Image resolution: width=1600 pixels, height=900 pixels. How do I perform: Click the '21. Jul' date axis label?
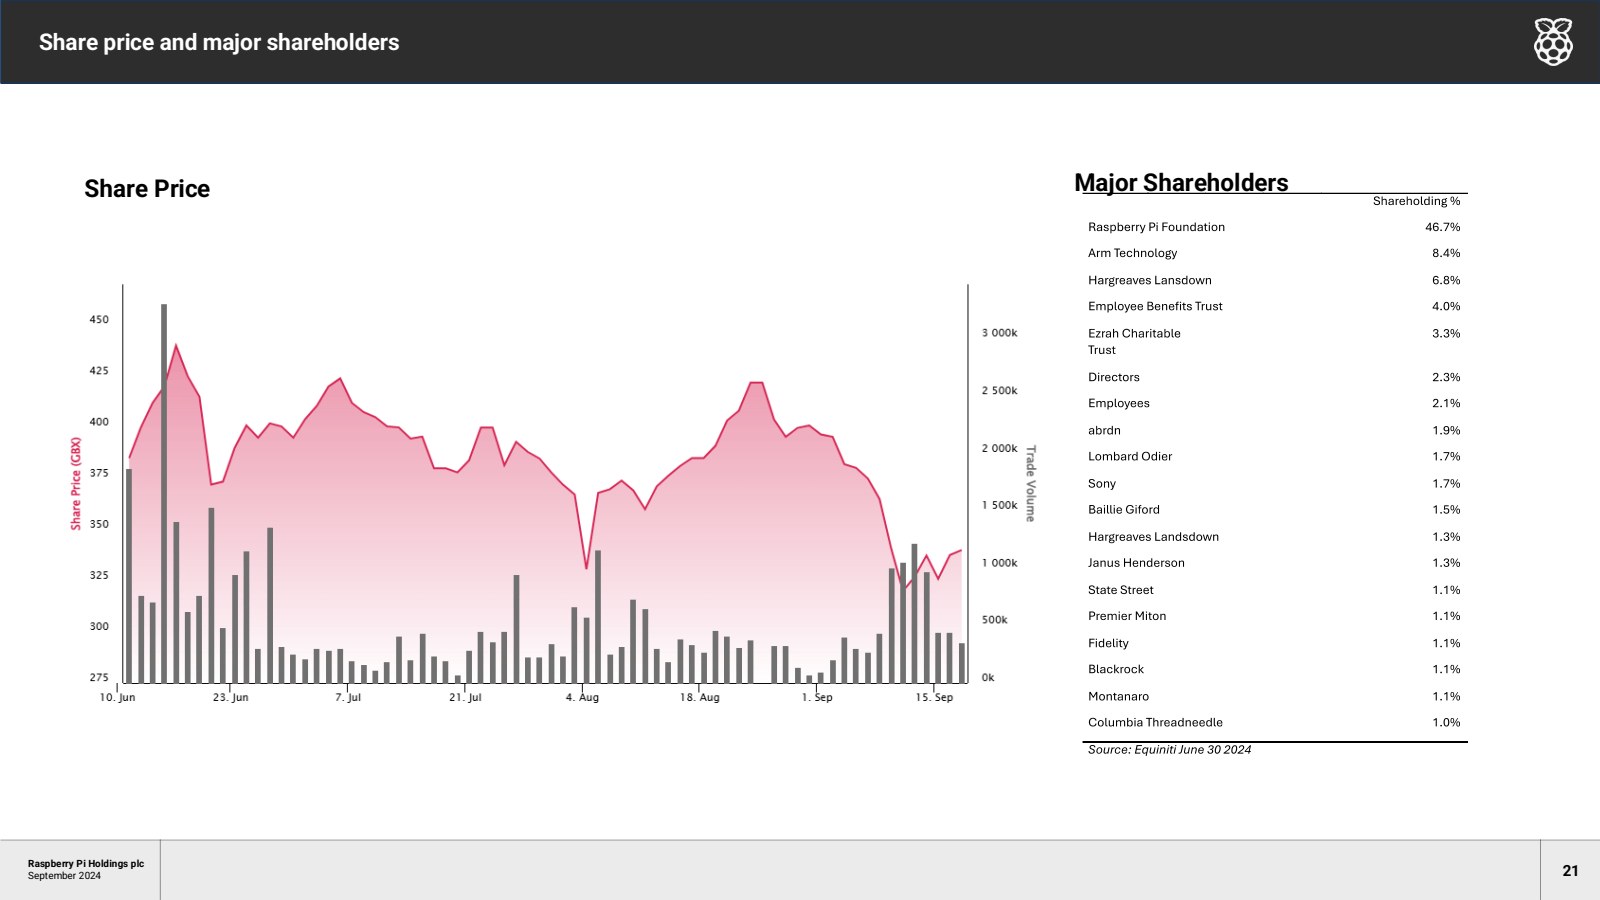tap(465, 697)
